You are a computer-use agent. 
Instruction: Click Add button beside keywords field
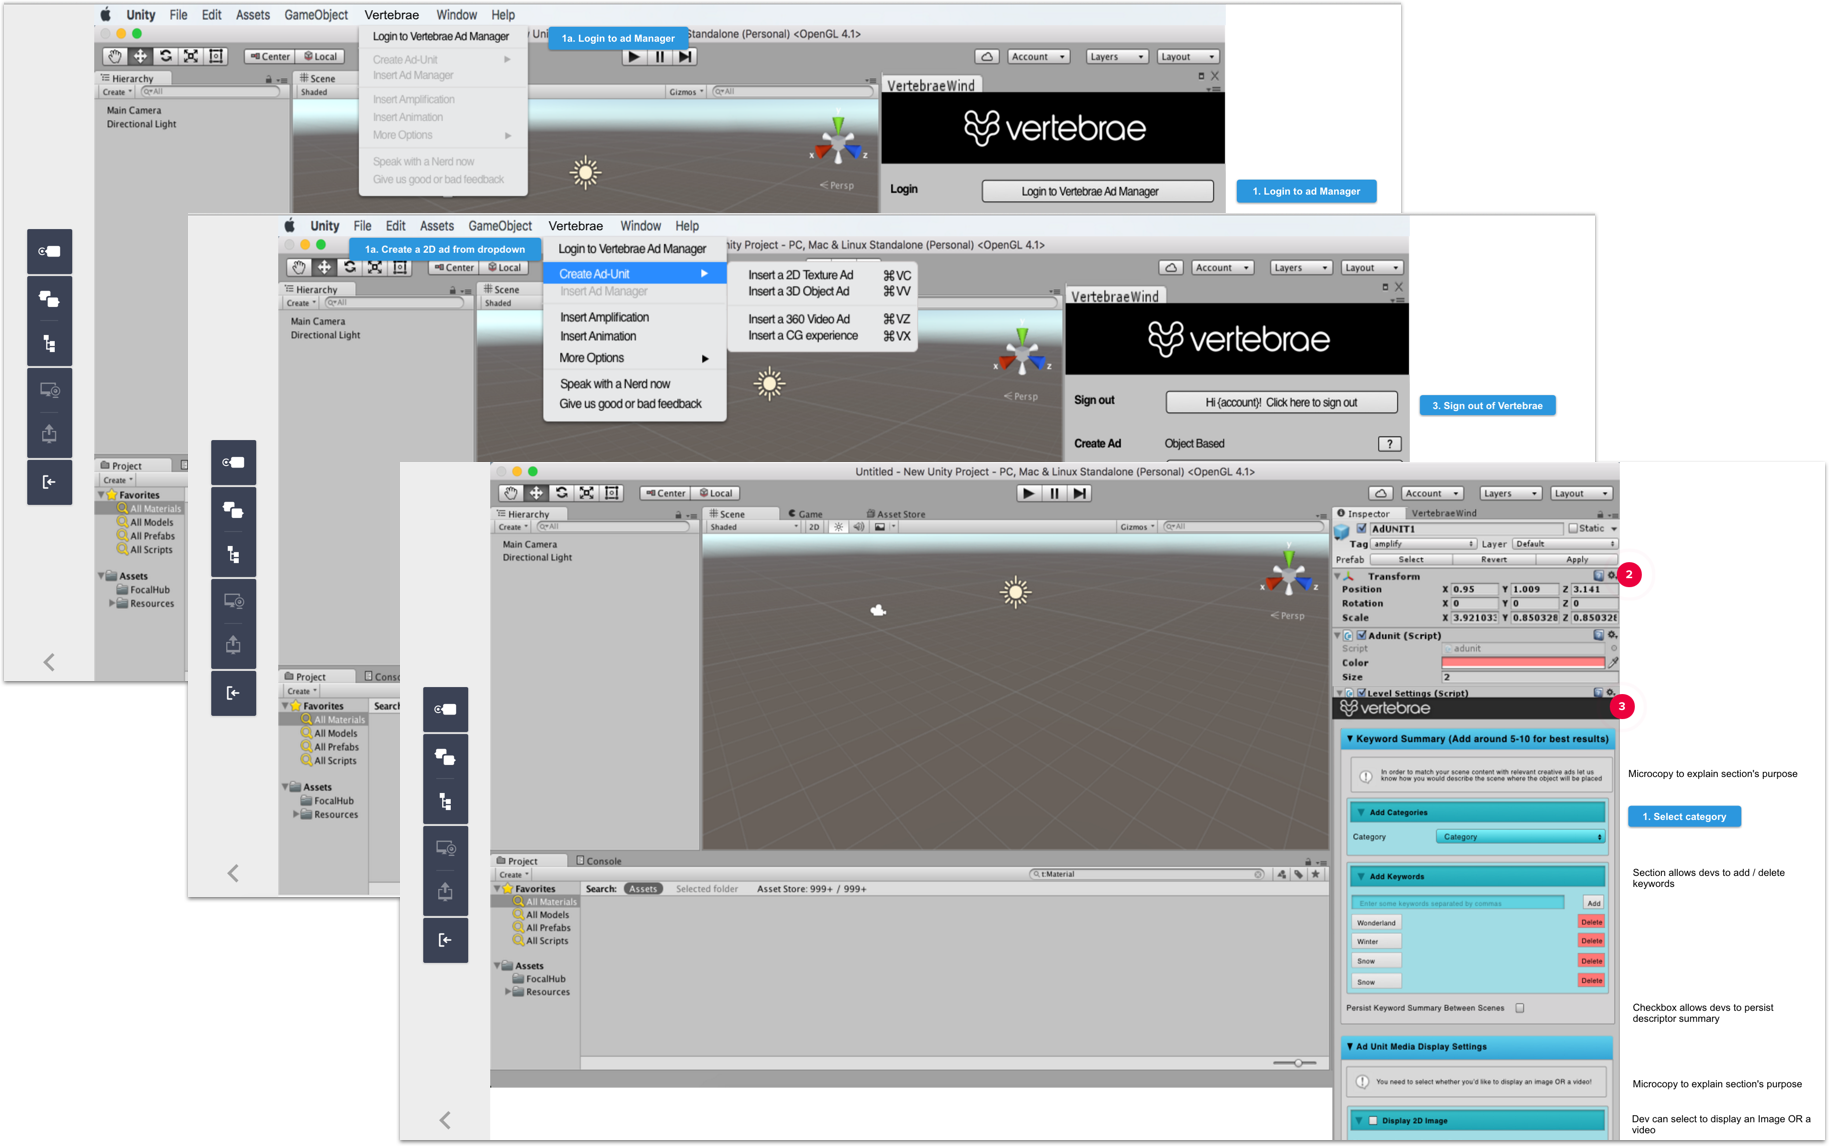click(x=1593, y=903)
